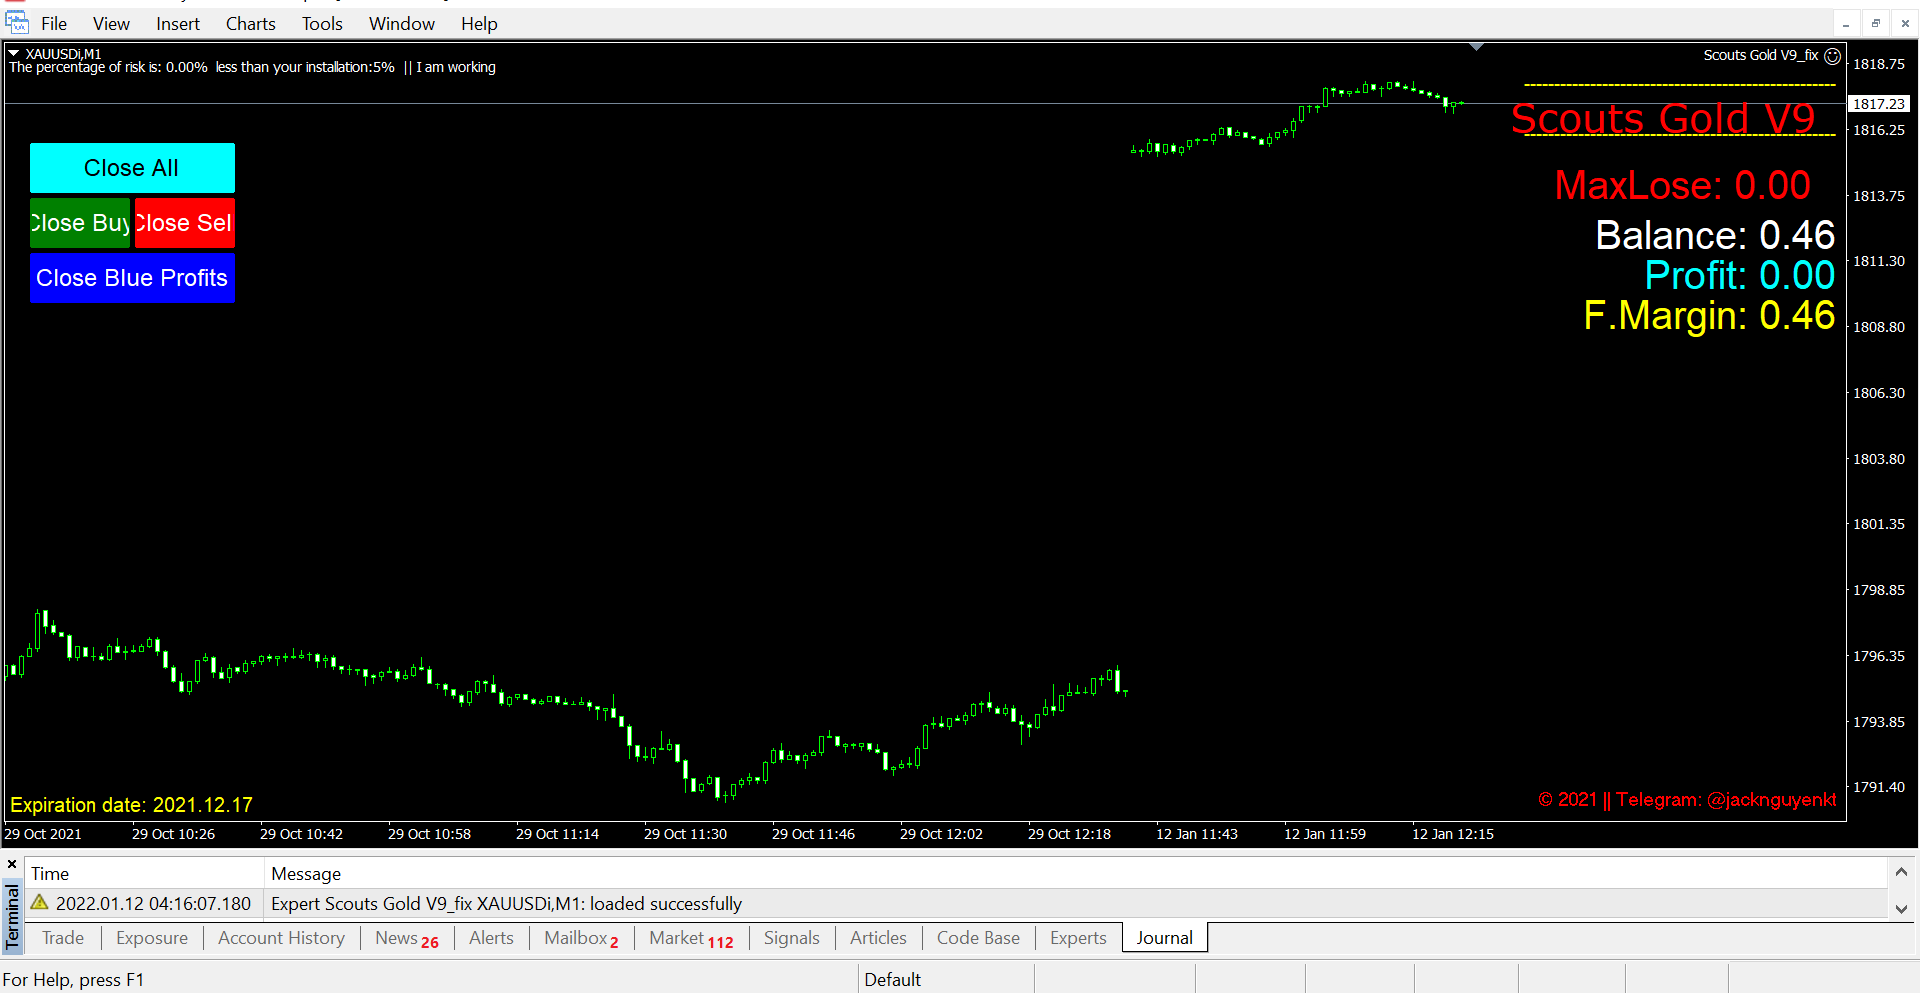
Task: Open the Insert menu
Action: pos(178,23)
